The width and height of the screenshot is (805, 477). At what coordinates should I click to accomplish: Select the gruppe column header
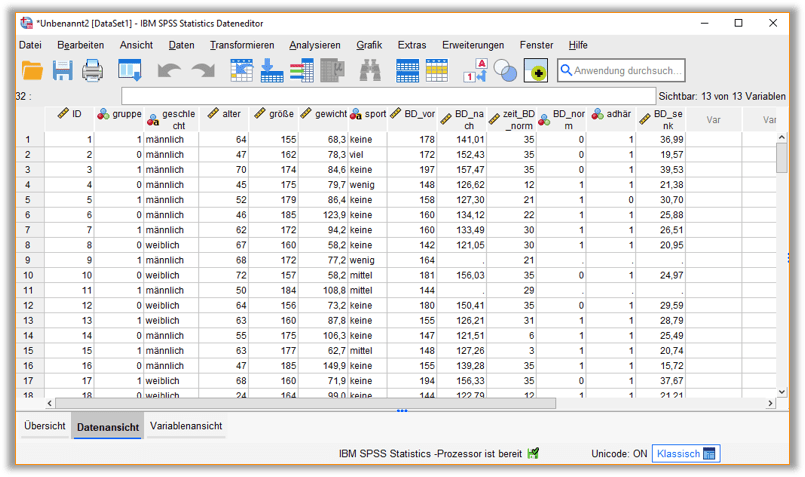coord(120,120)
